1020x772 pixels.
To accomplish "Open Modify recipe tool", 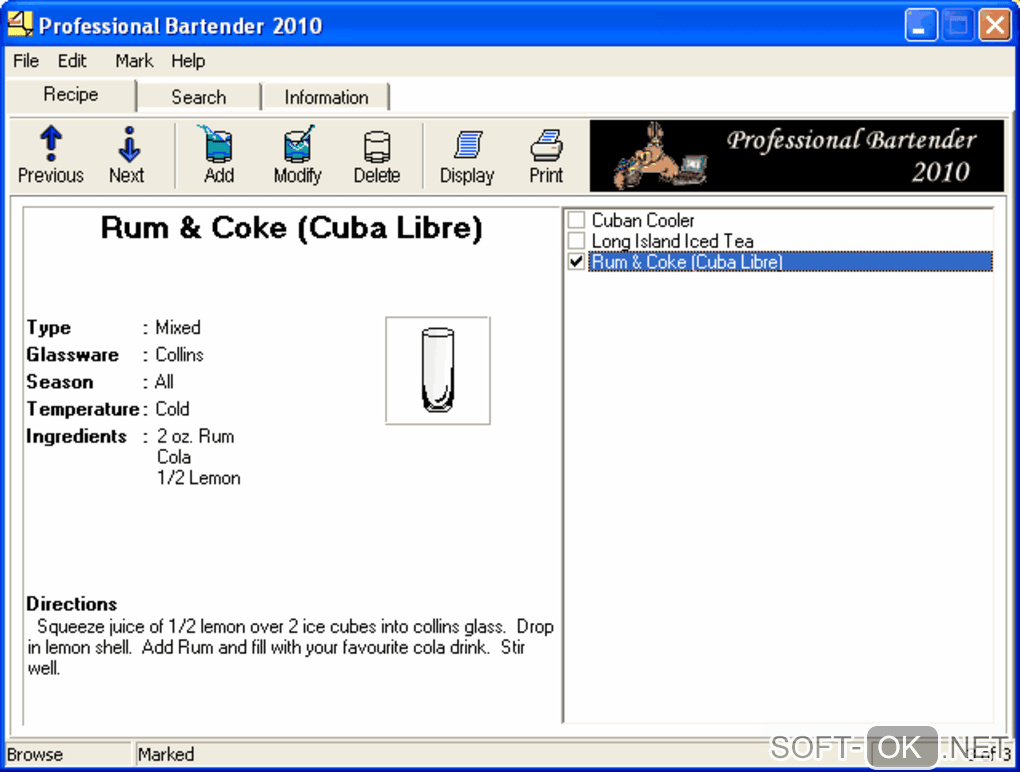I will point(298,155).
